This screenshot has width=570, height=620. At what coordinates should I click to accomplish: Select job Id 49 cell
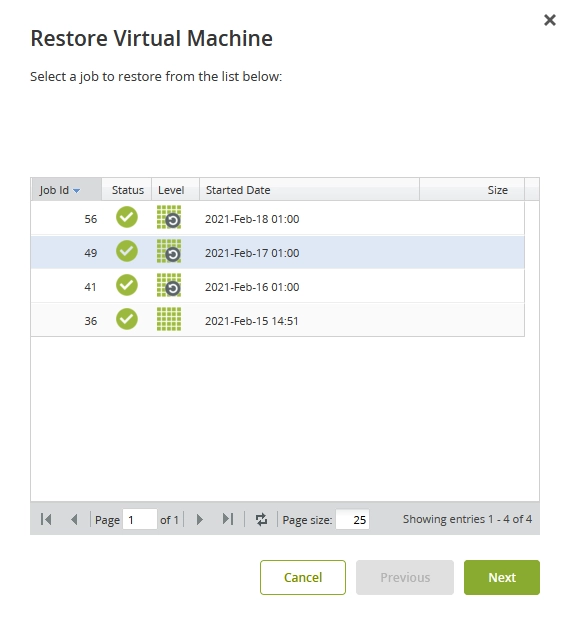pos(91,253)
